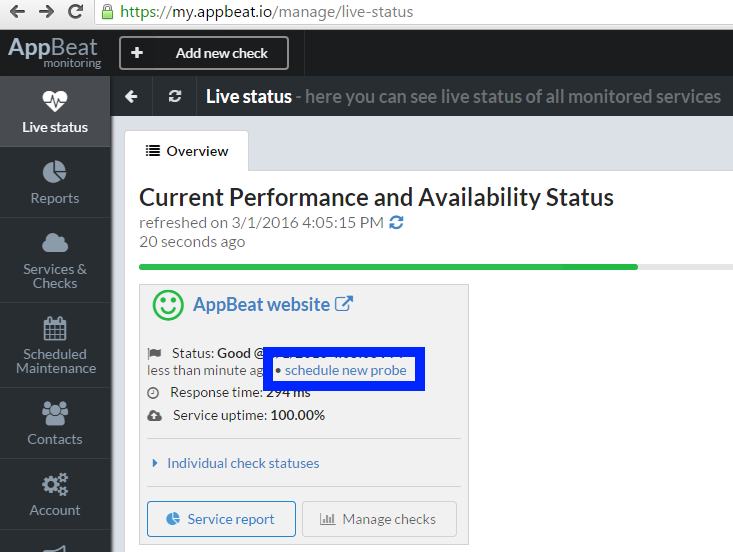
Task: Click the flag icon next to Status
Action: [x=154, y=353]
